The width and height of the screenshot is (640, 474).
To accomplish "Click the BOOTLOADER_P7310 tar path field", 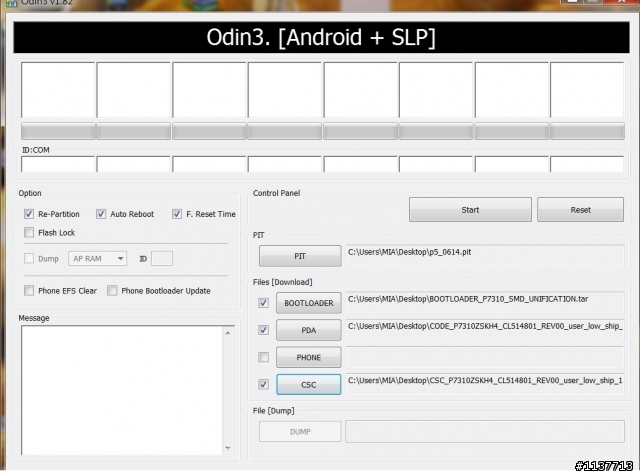I will pos(485,303).
